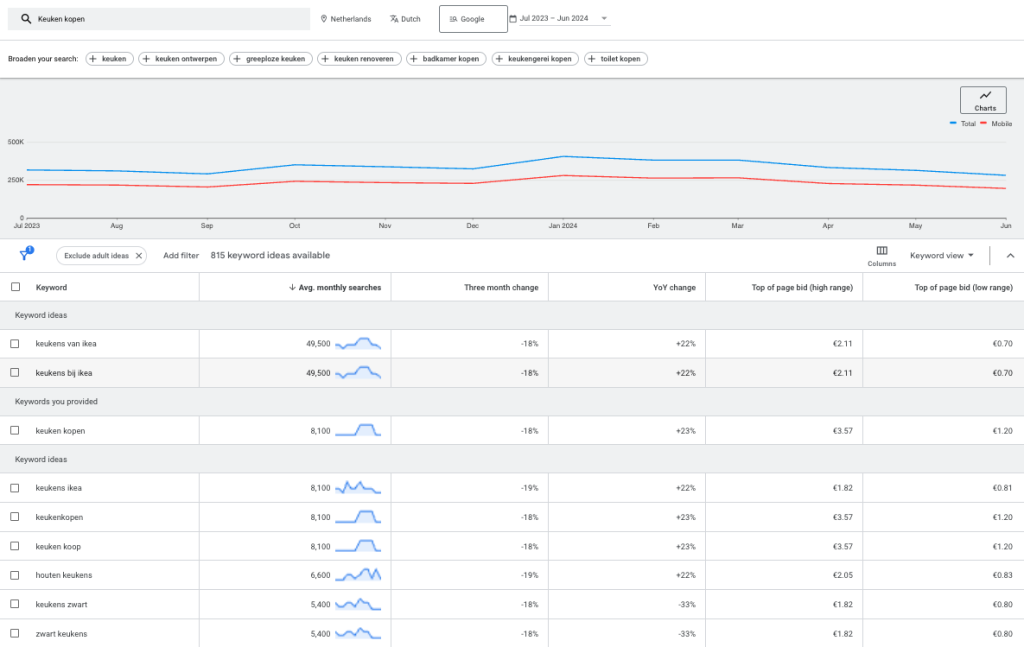1024x647 pixels.
Task: Click the '815 keyword ideas available' text
Action: [x=270, y=255]
